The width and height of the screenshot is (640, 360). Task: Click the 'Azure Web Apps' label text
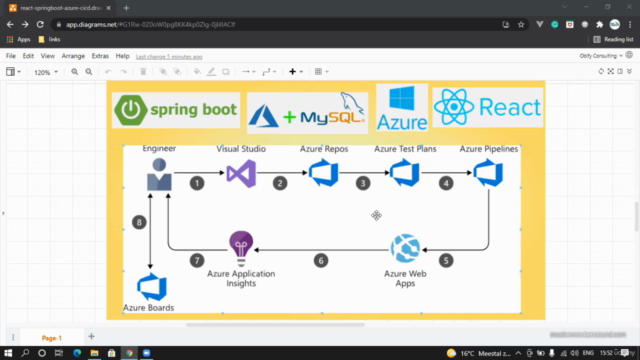[405, 278]
